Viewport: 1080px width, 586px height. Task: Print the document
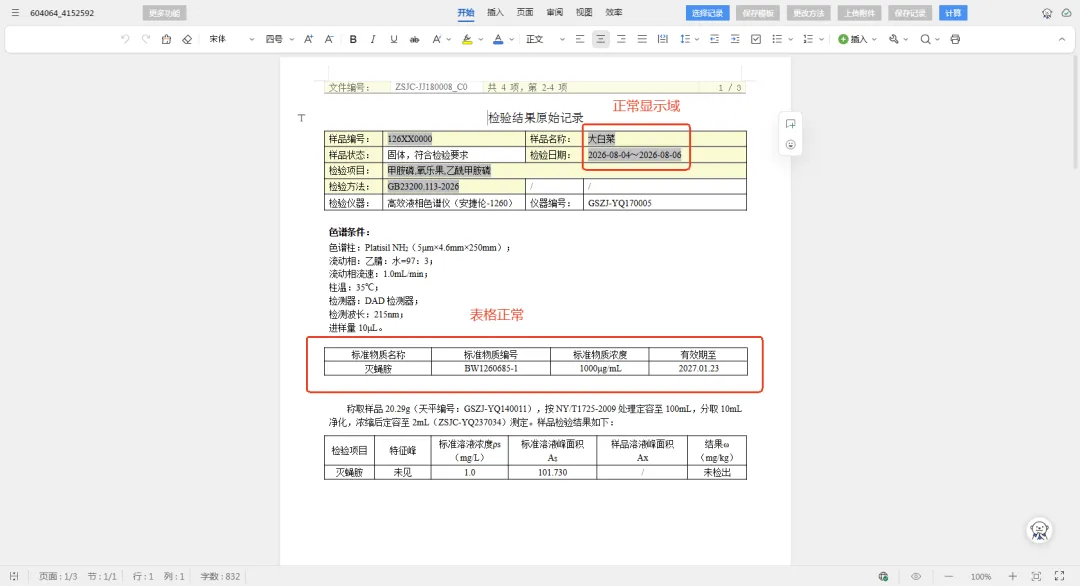click(955, 39)
